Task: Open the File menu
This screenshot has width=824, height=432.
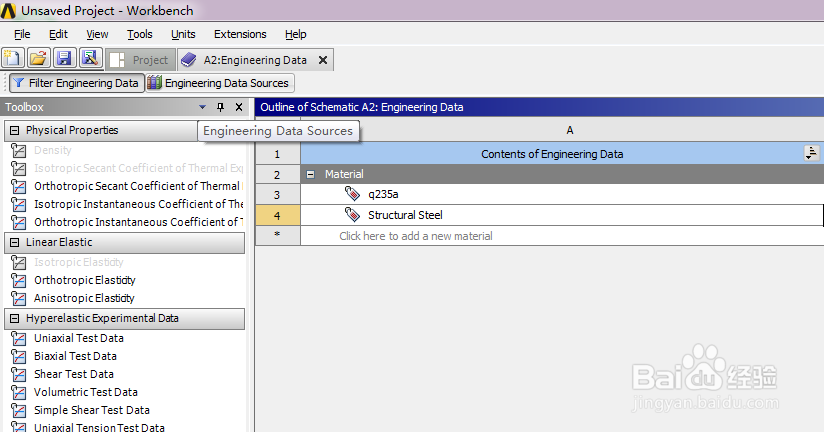Action: pos(22,34)
